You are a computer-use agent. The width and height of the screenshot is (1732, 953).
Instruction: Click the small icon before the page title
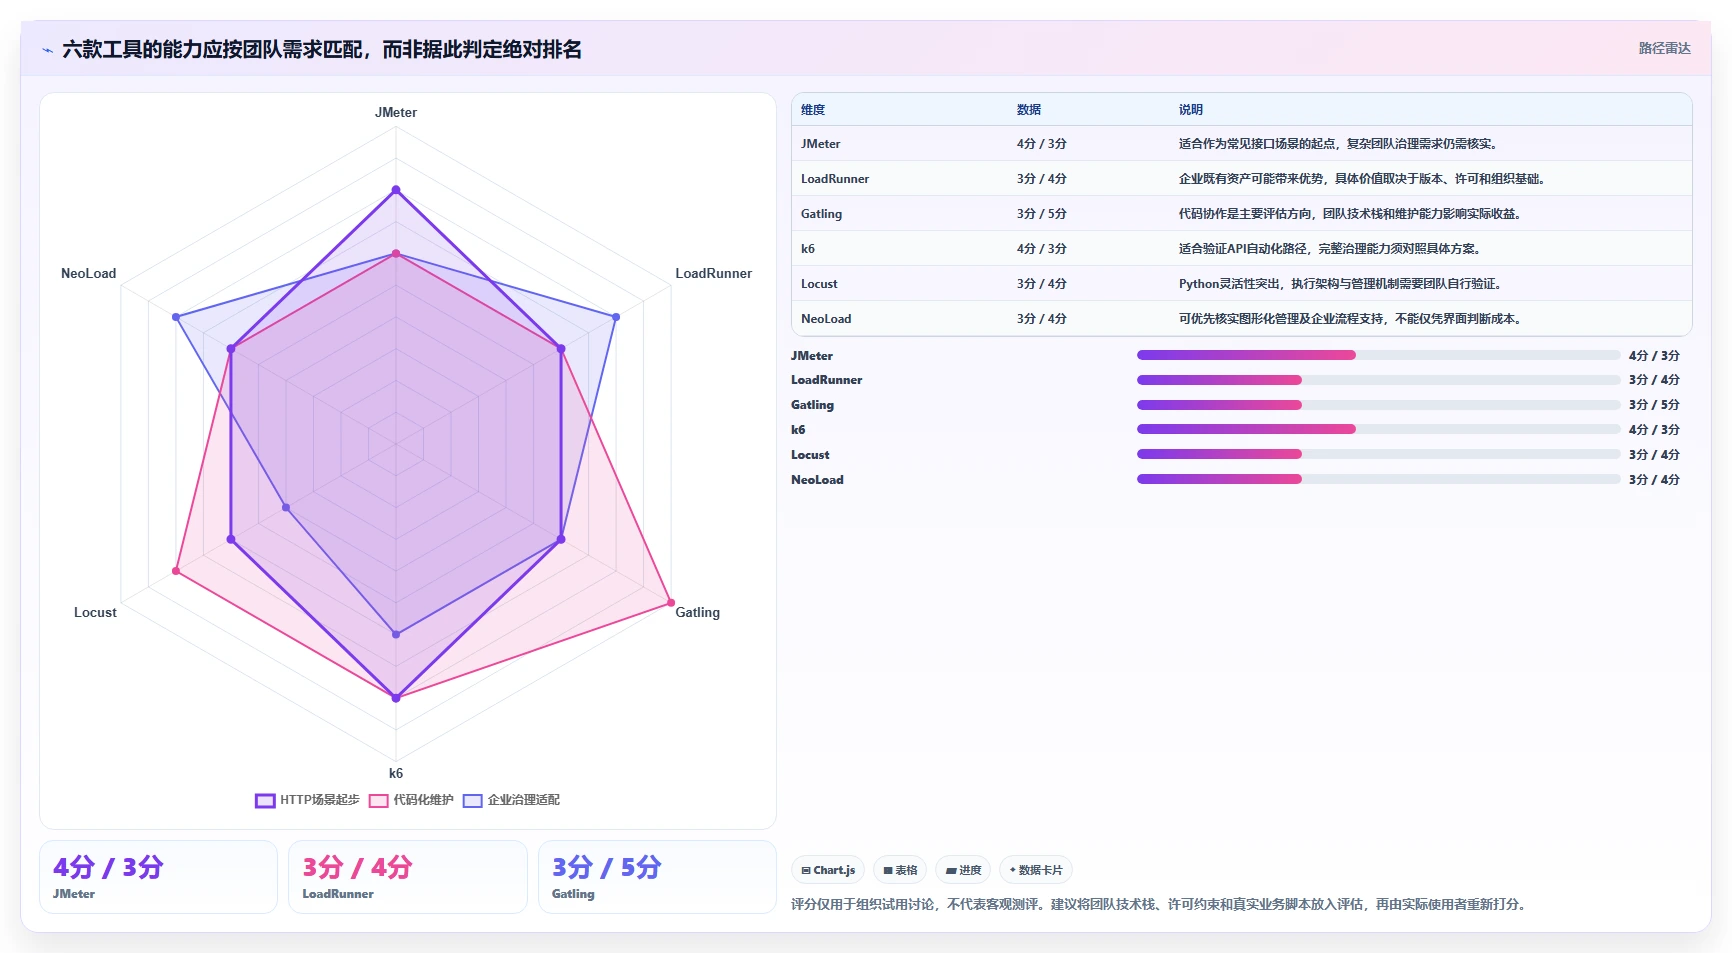[x=47, y=50]
